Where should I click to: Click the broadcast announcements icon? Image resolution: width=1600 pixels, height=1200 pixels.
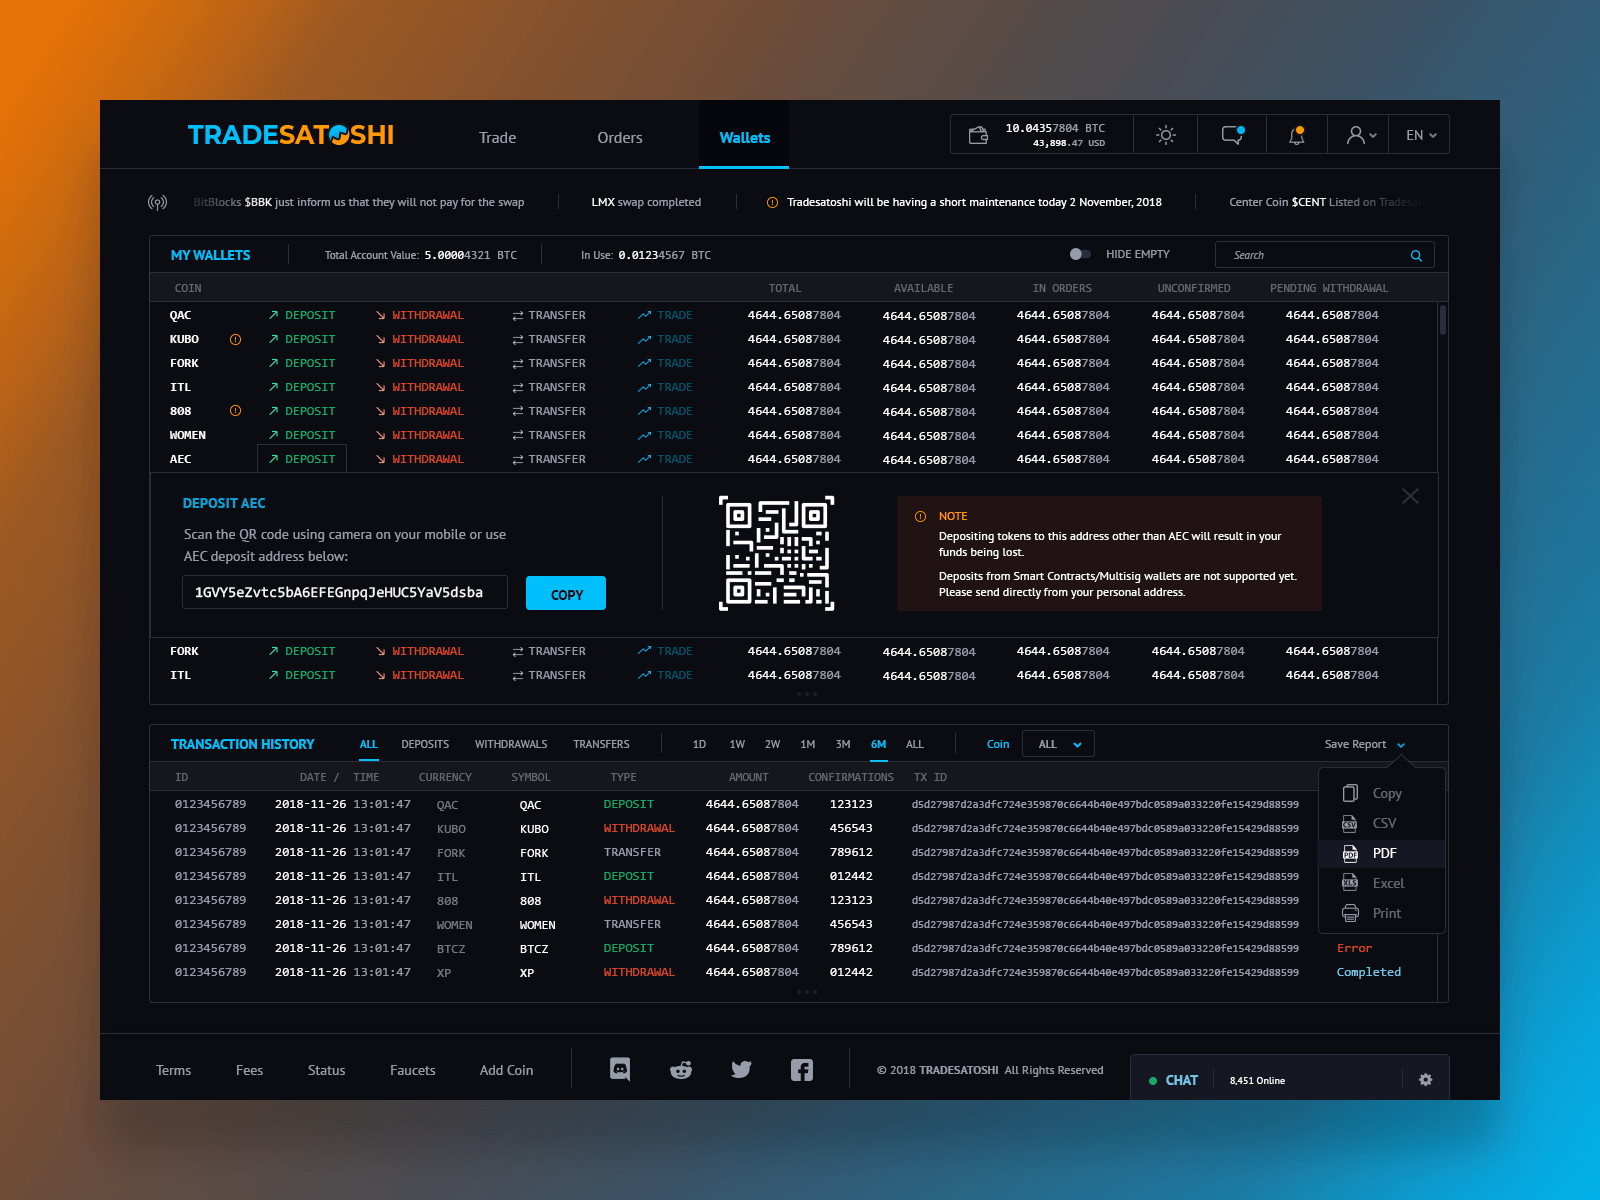(x=157, y=202)
